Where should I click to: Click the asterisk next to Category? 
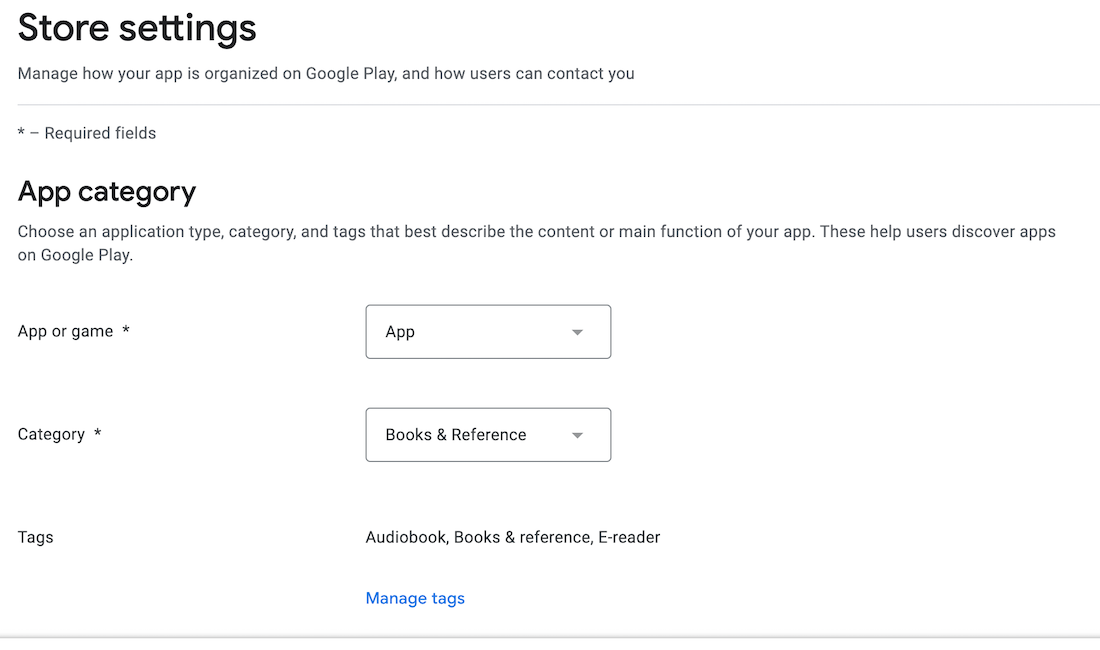pyautogui.click(x=98, y=433)
